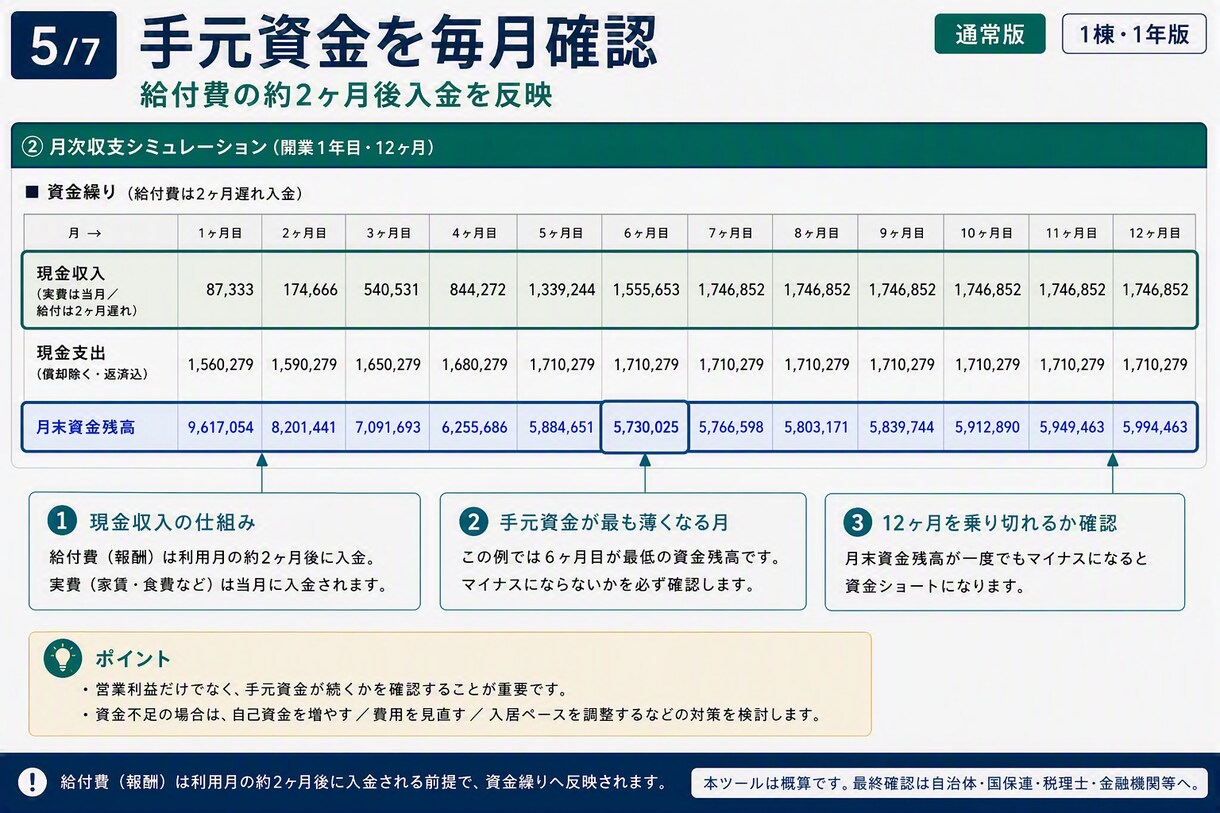Click the expense value 1,650,279

388,365
